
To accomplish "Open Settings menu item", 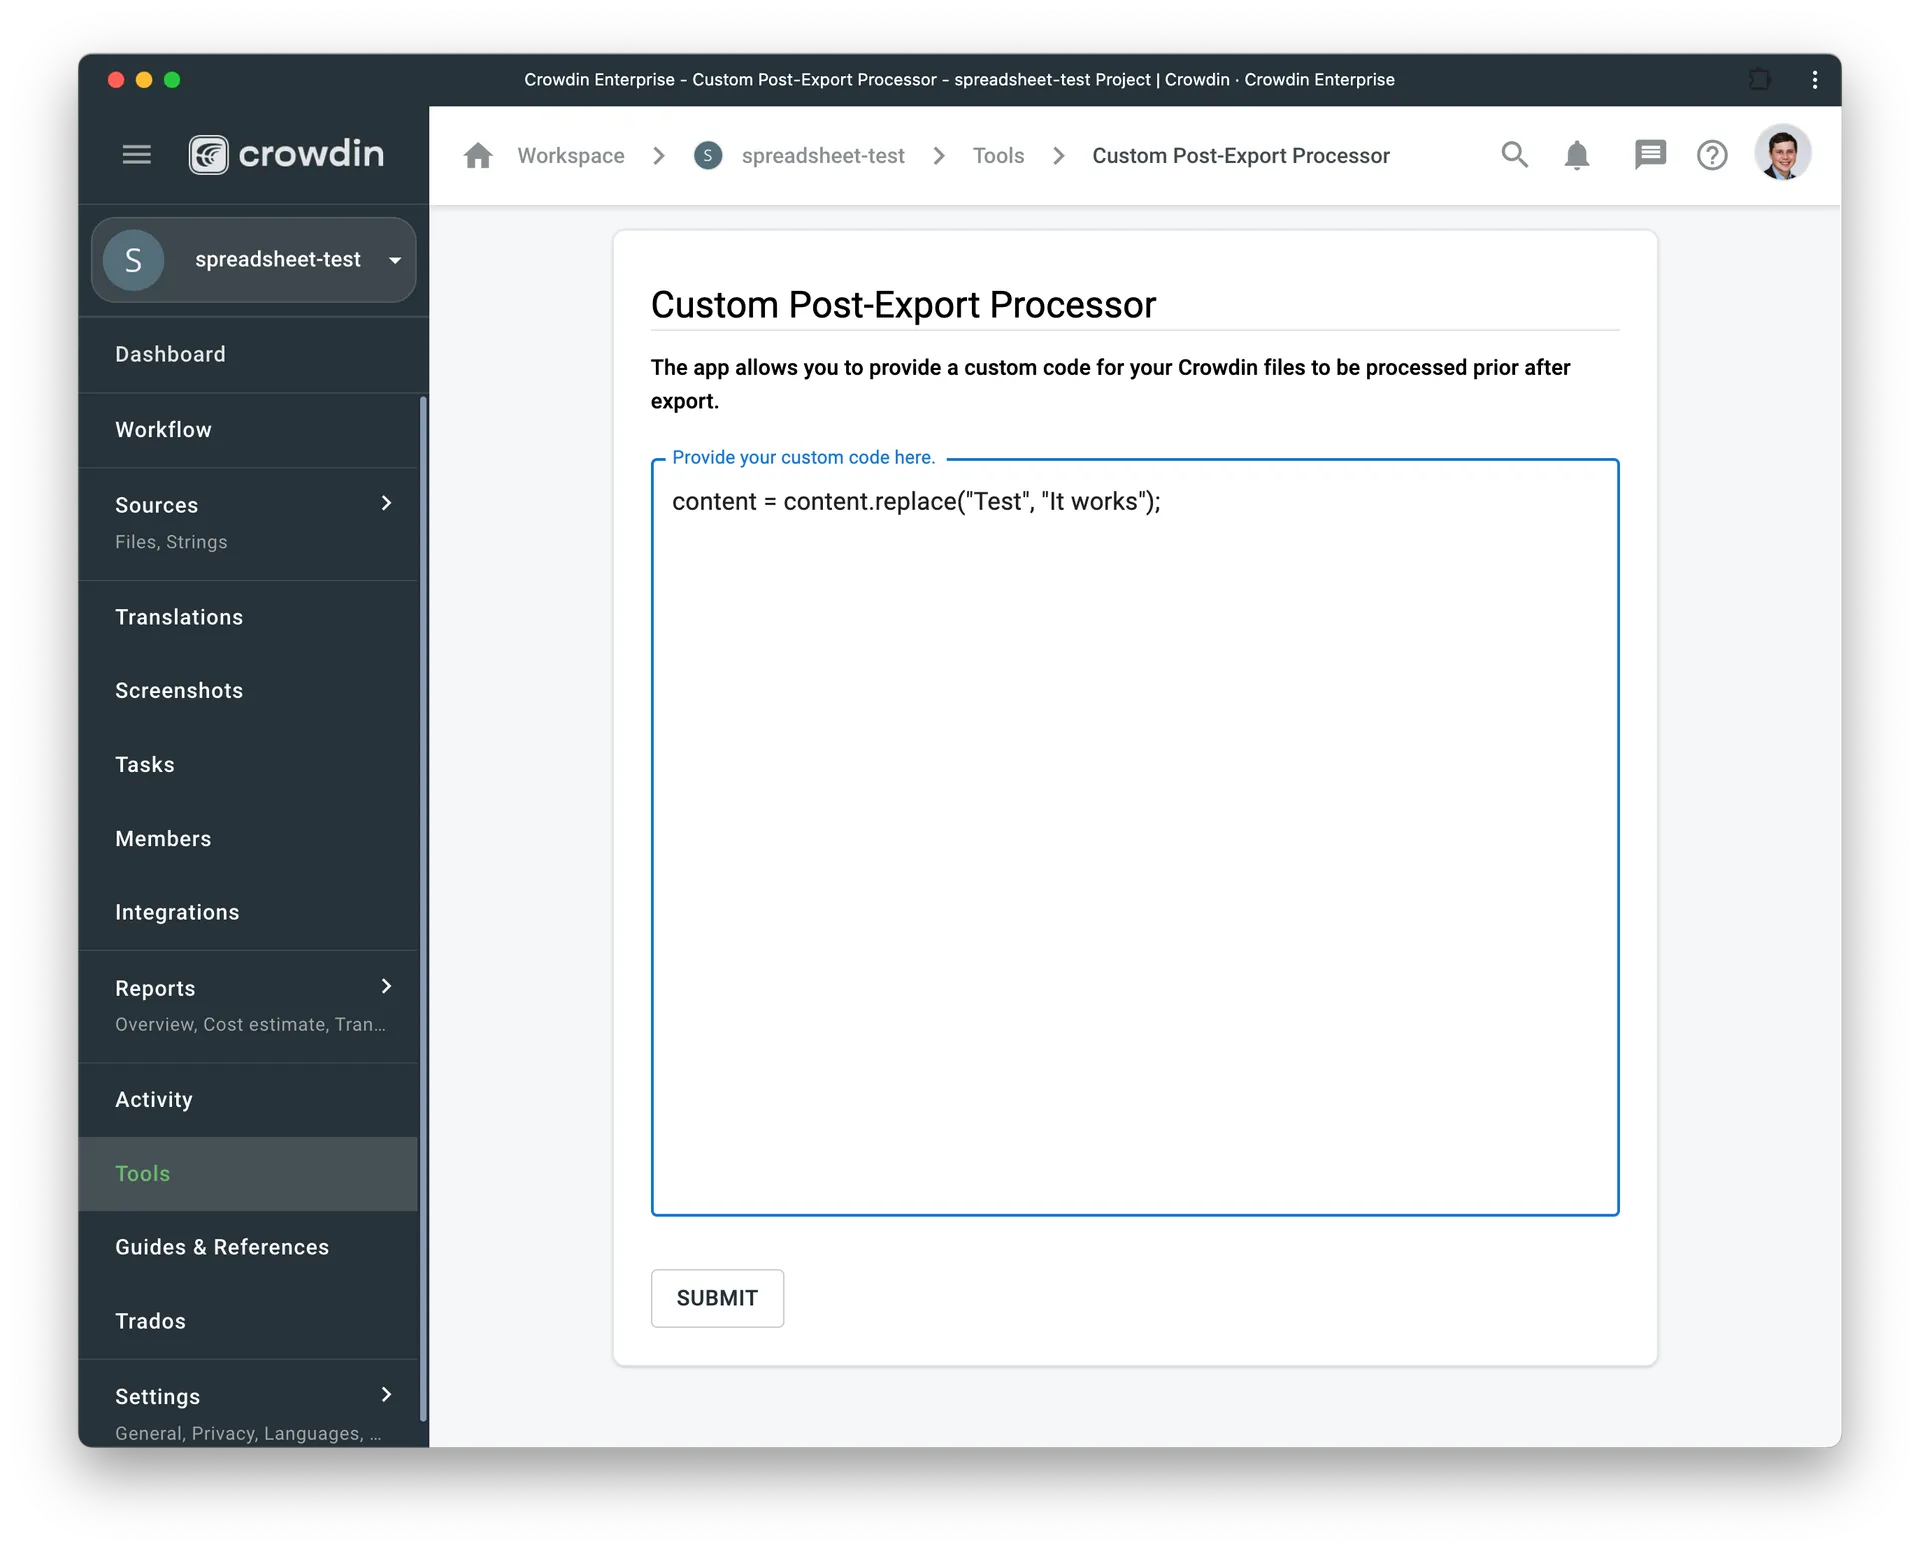I will pyautogui.click(x=248, y=1404).
